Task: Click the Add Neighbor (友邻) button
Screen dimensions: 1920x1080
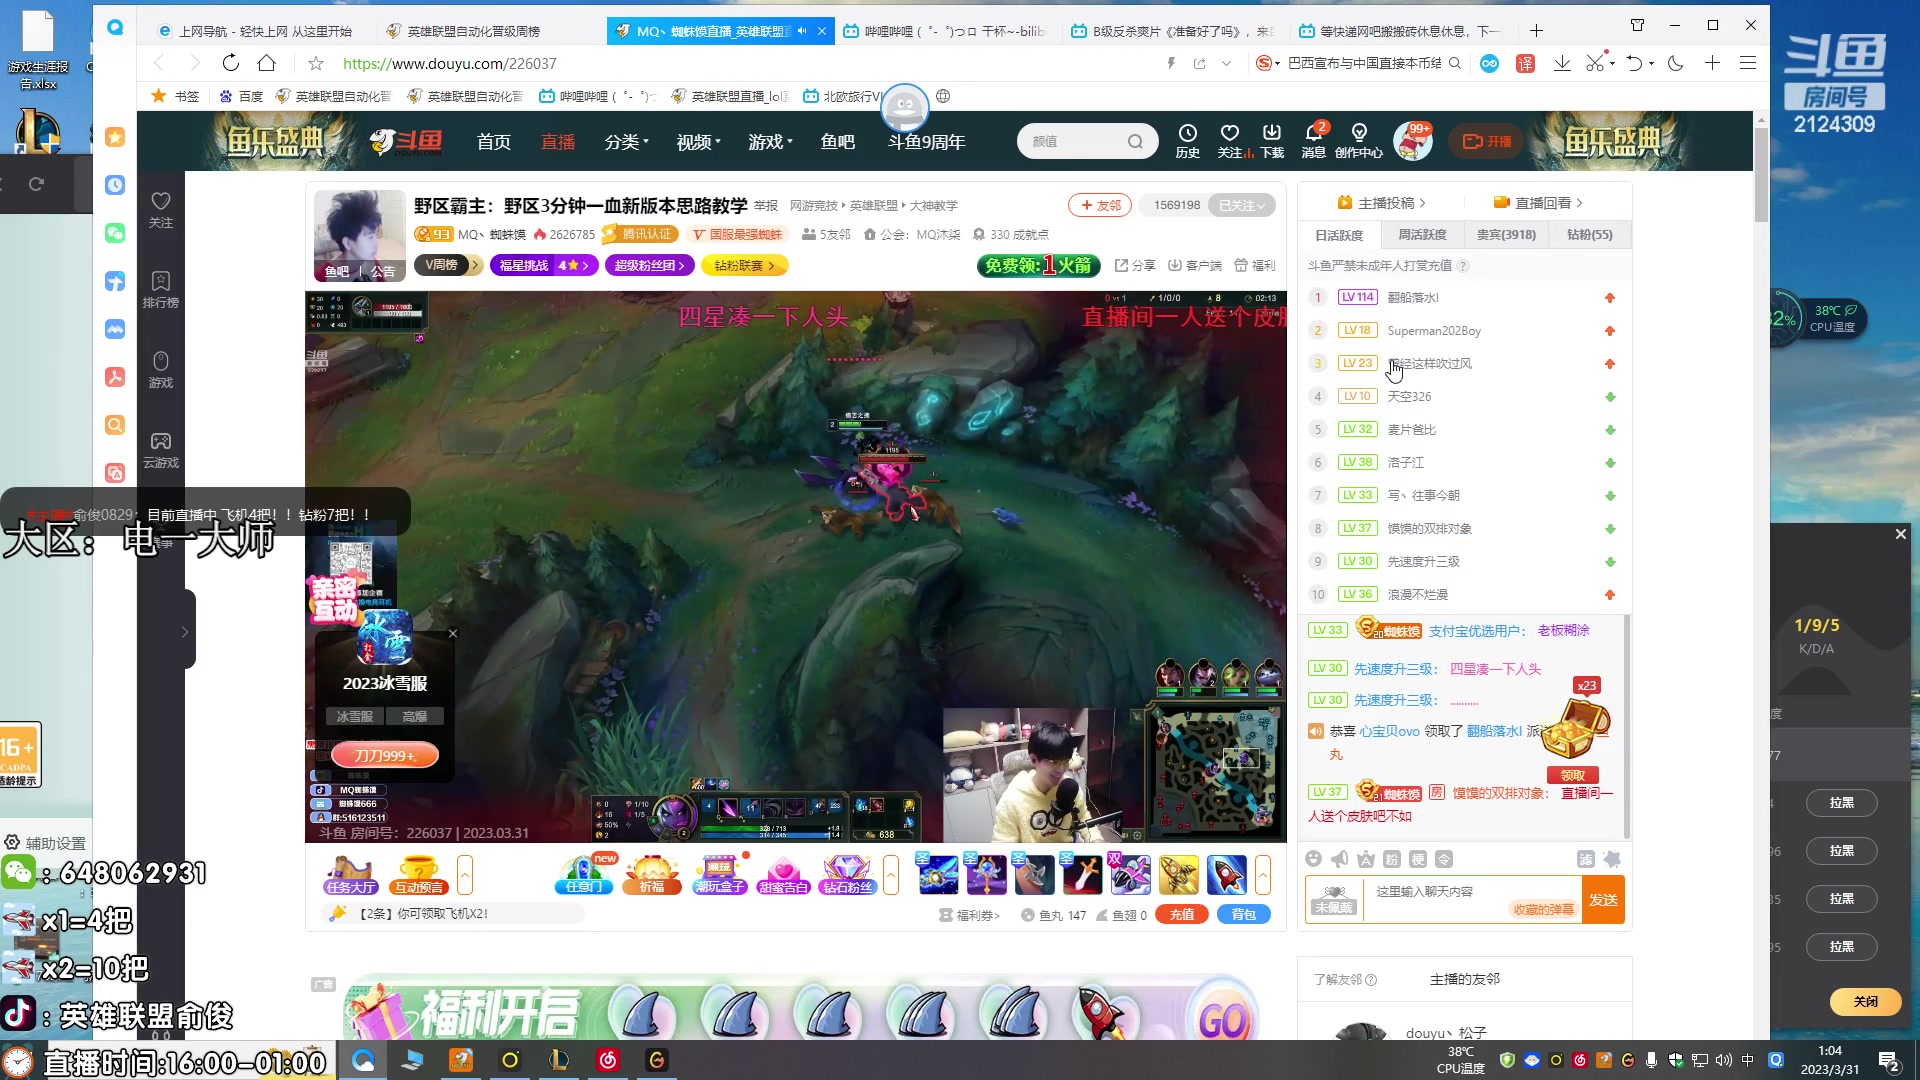Action: pos(1100,205)
